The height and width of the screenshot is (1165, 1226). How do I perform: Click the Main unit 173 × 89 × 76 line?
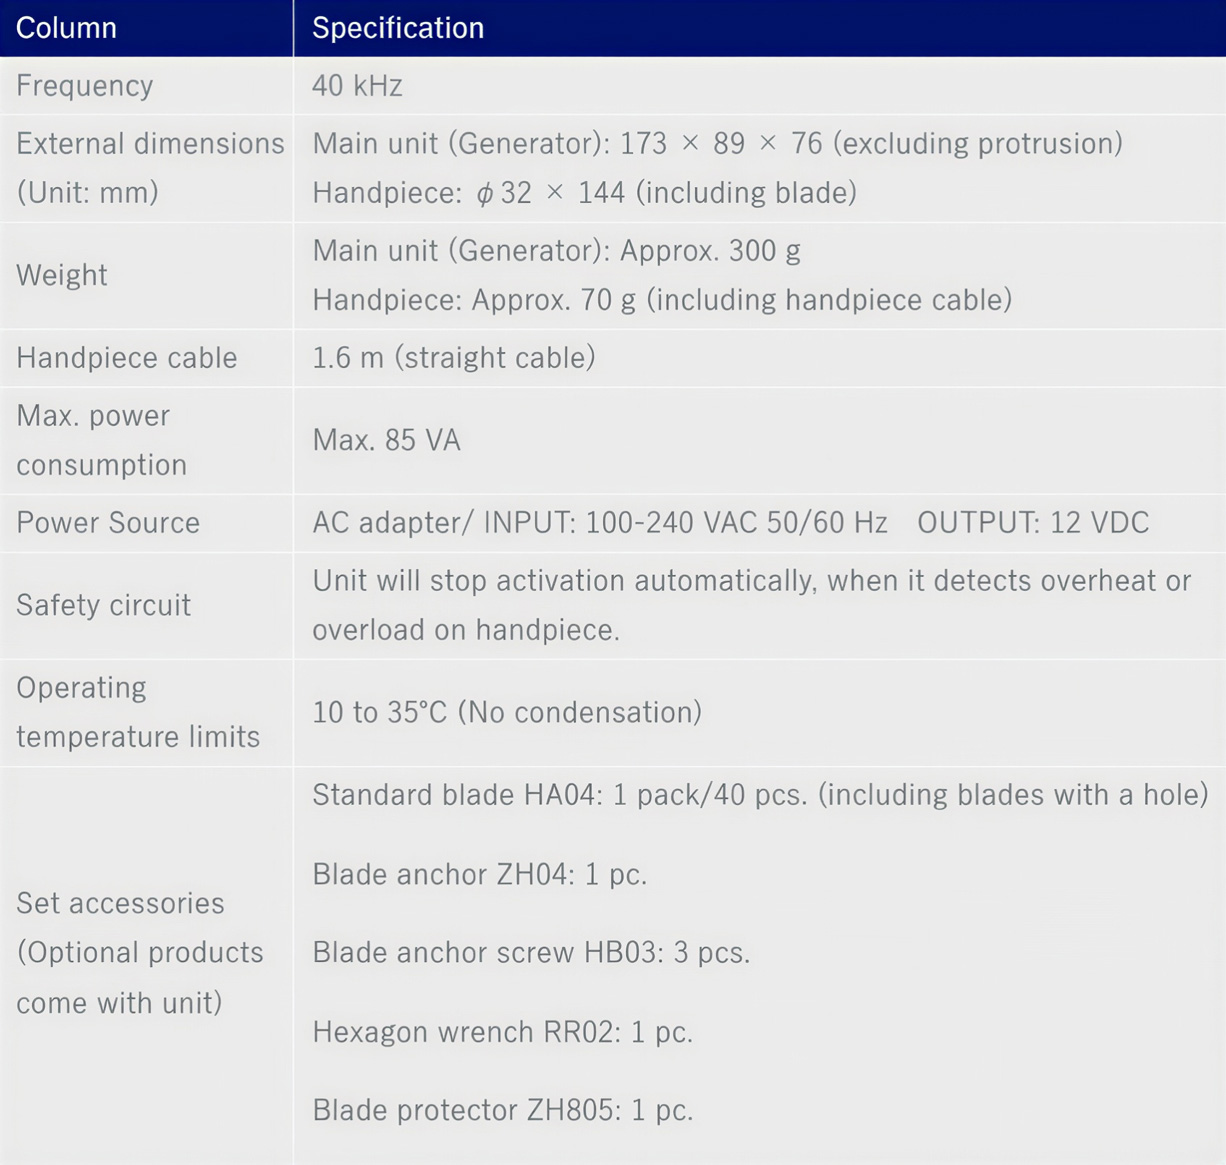(717, 144)
